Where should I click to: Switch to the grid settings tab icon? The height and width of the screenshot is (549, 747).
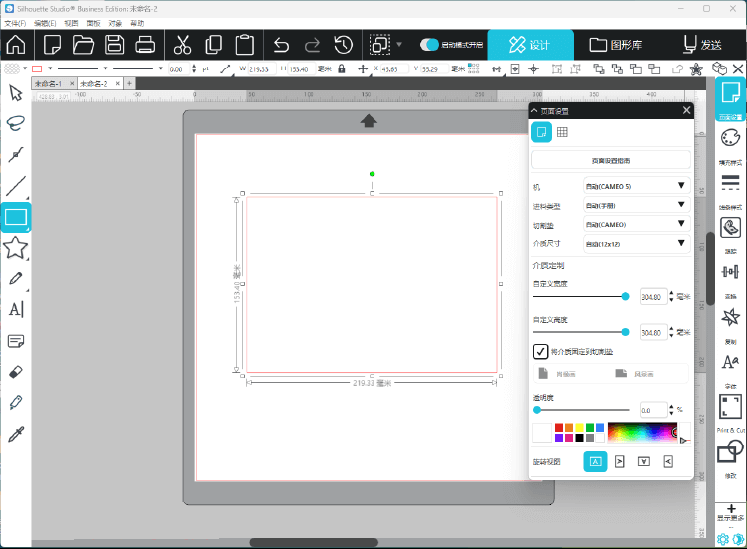click(562, 132)
